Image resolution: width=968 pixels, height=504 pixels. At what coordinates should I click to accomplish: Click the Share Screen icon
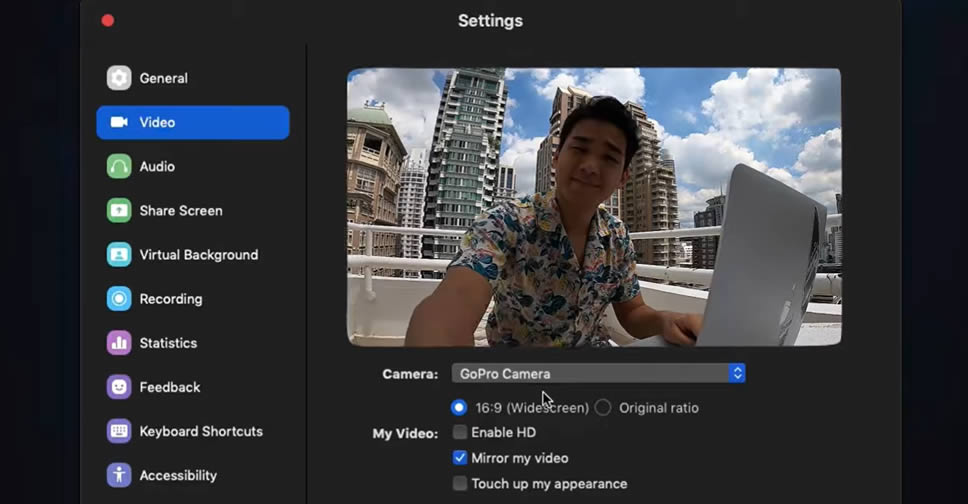119,210
